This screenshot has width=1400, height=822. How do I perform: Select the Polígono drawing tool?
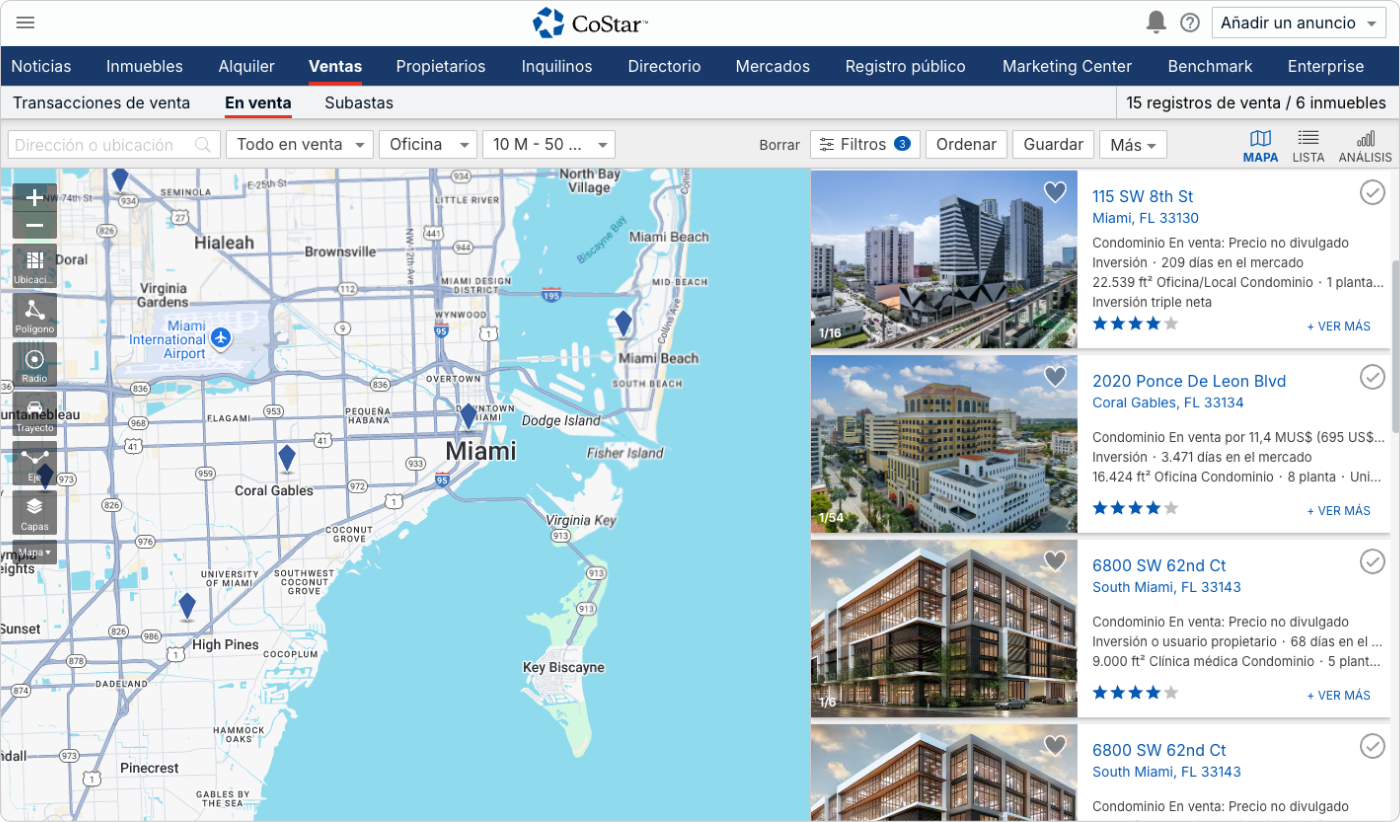coord(34,315)
